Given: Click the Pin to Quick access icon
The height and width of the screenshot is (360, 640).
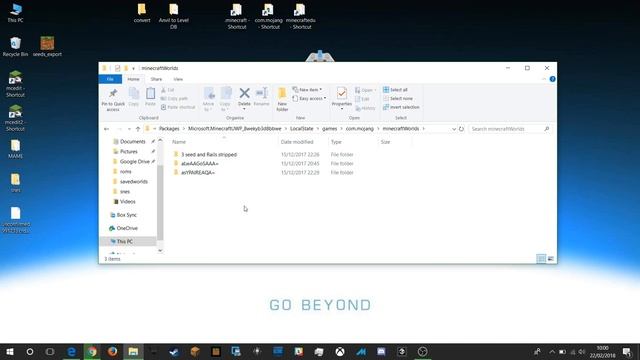Looking at the screenshot, I should pos(113,99).
